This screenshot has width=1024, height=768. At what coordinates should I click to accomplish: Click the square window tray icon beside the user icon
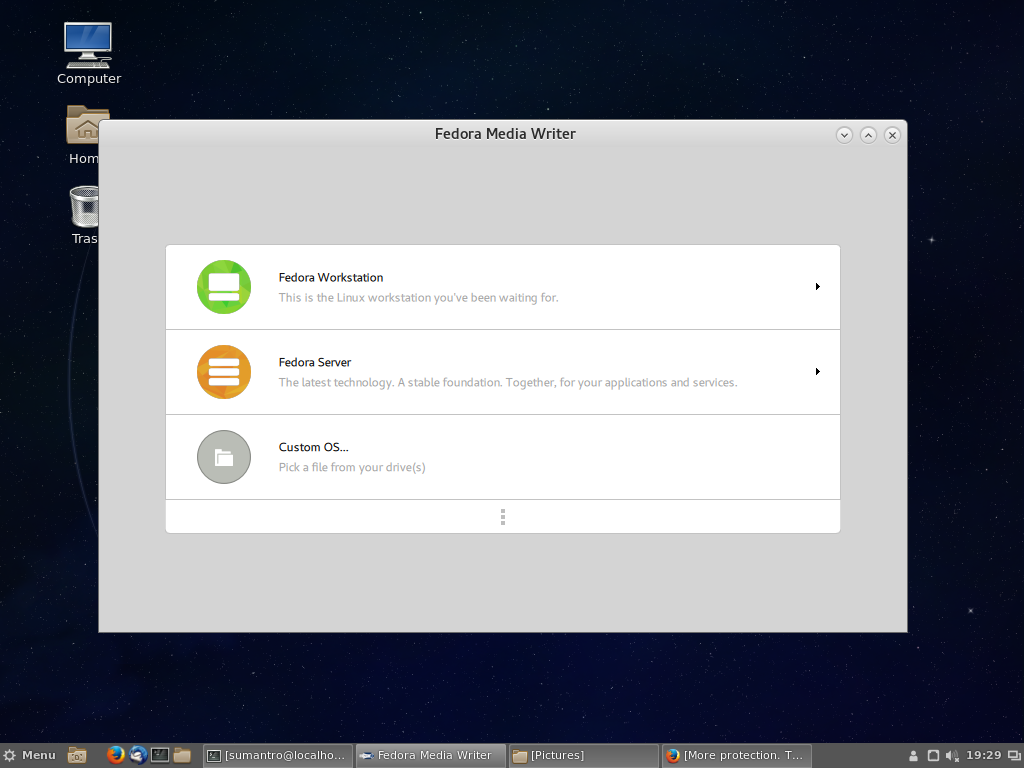point(933,756)
